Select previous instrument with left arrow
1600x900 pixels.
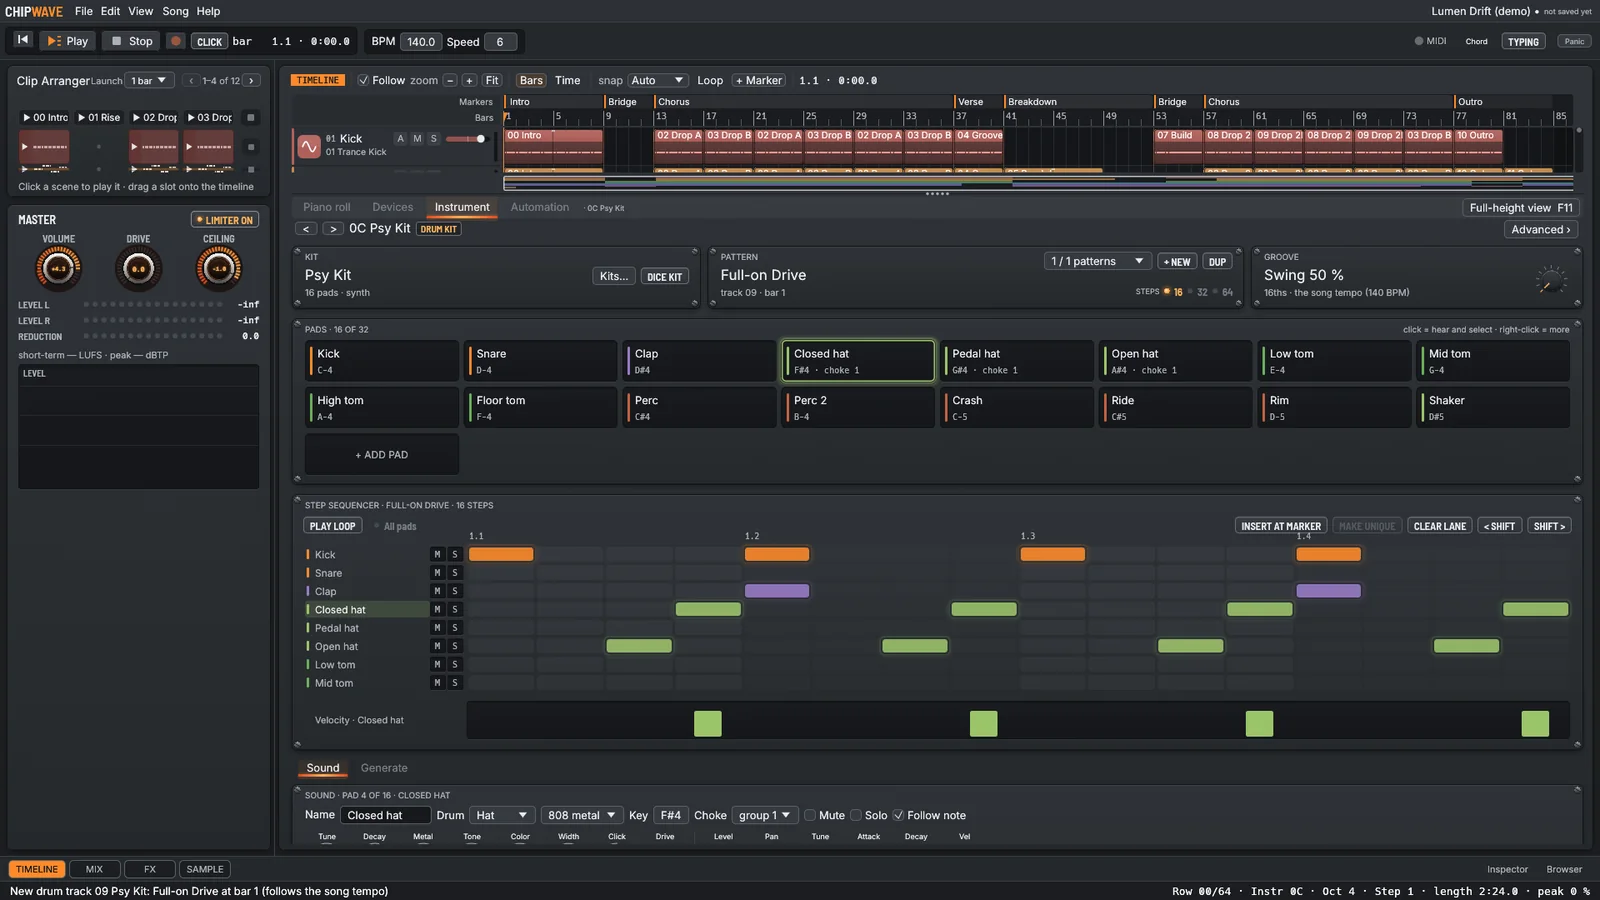point(306,229)
